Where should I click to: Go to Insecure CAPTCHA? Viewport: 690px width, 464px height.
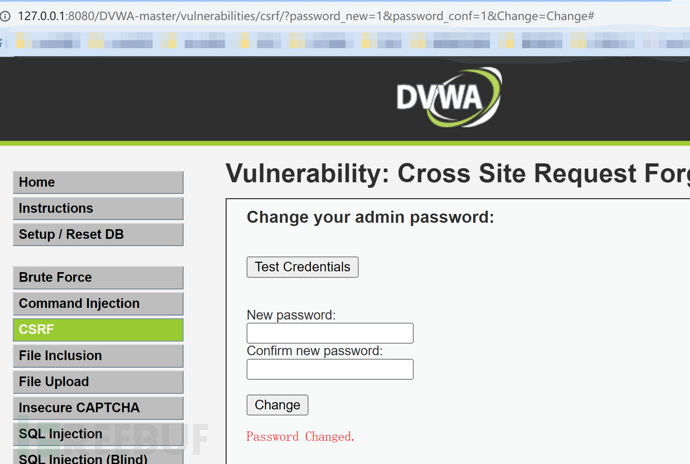pos(98,407)
